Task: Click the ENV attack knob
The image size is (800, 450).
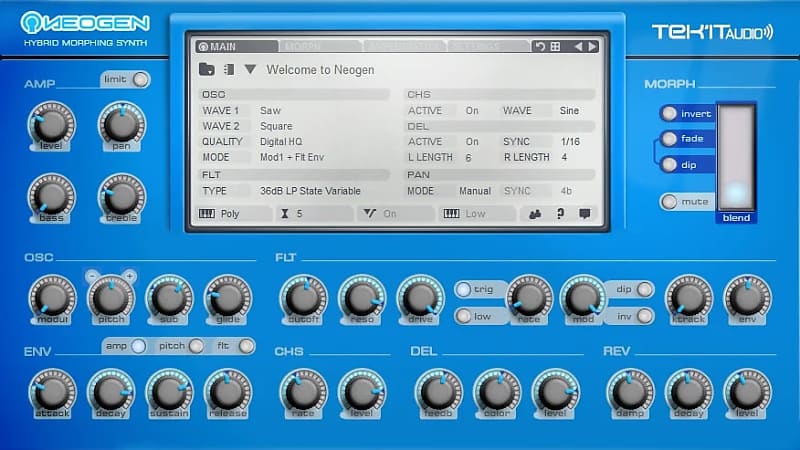Action: point(52,392)
